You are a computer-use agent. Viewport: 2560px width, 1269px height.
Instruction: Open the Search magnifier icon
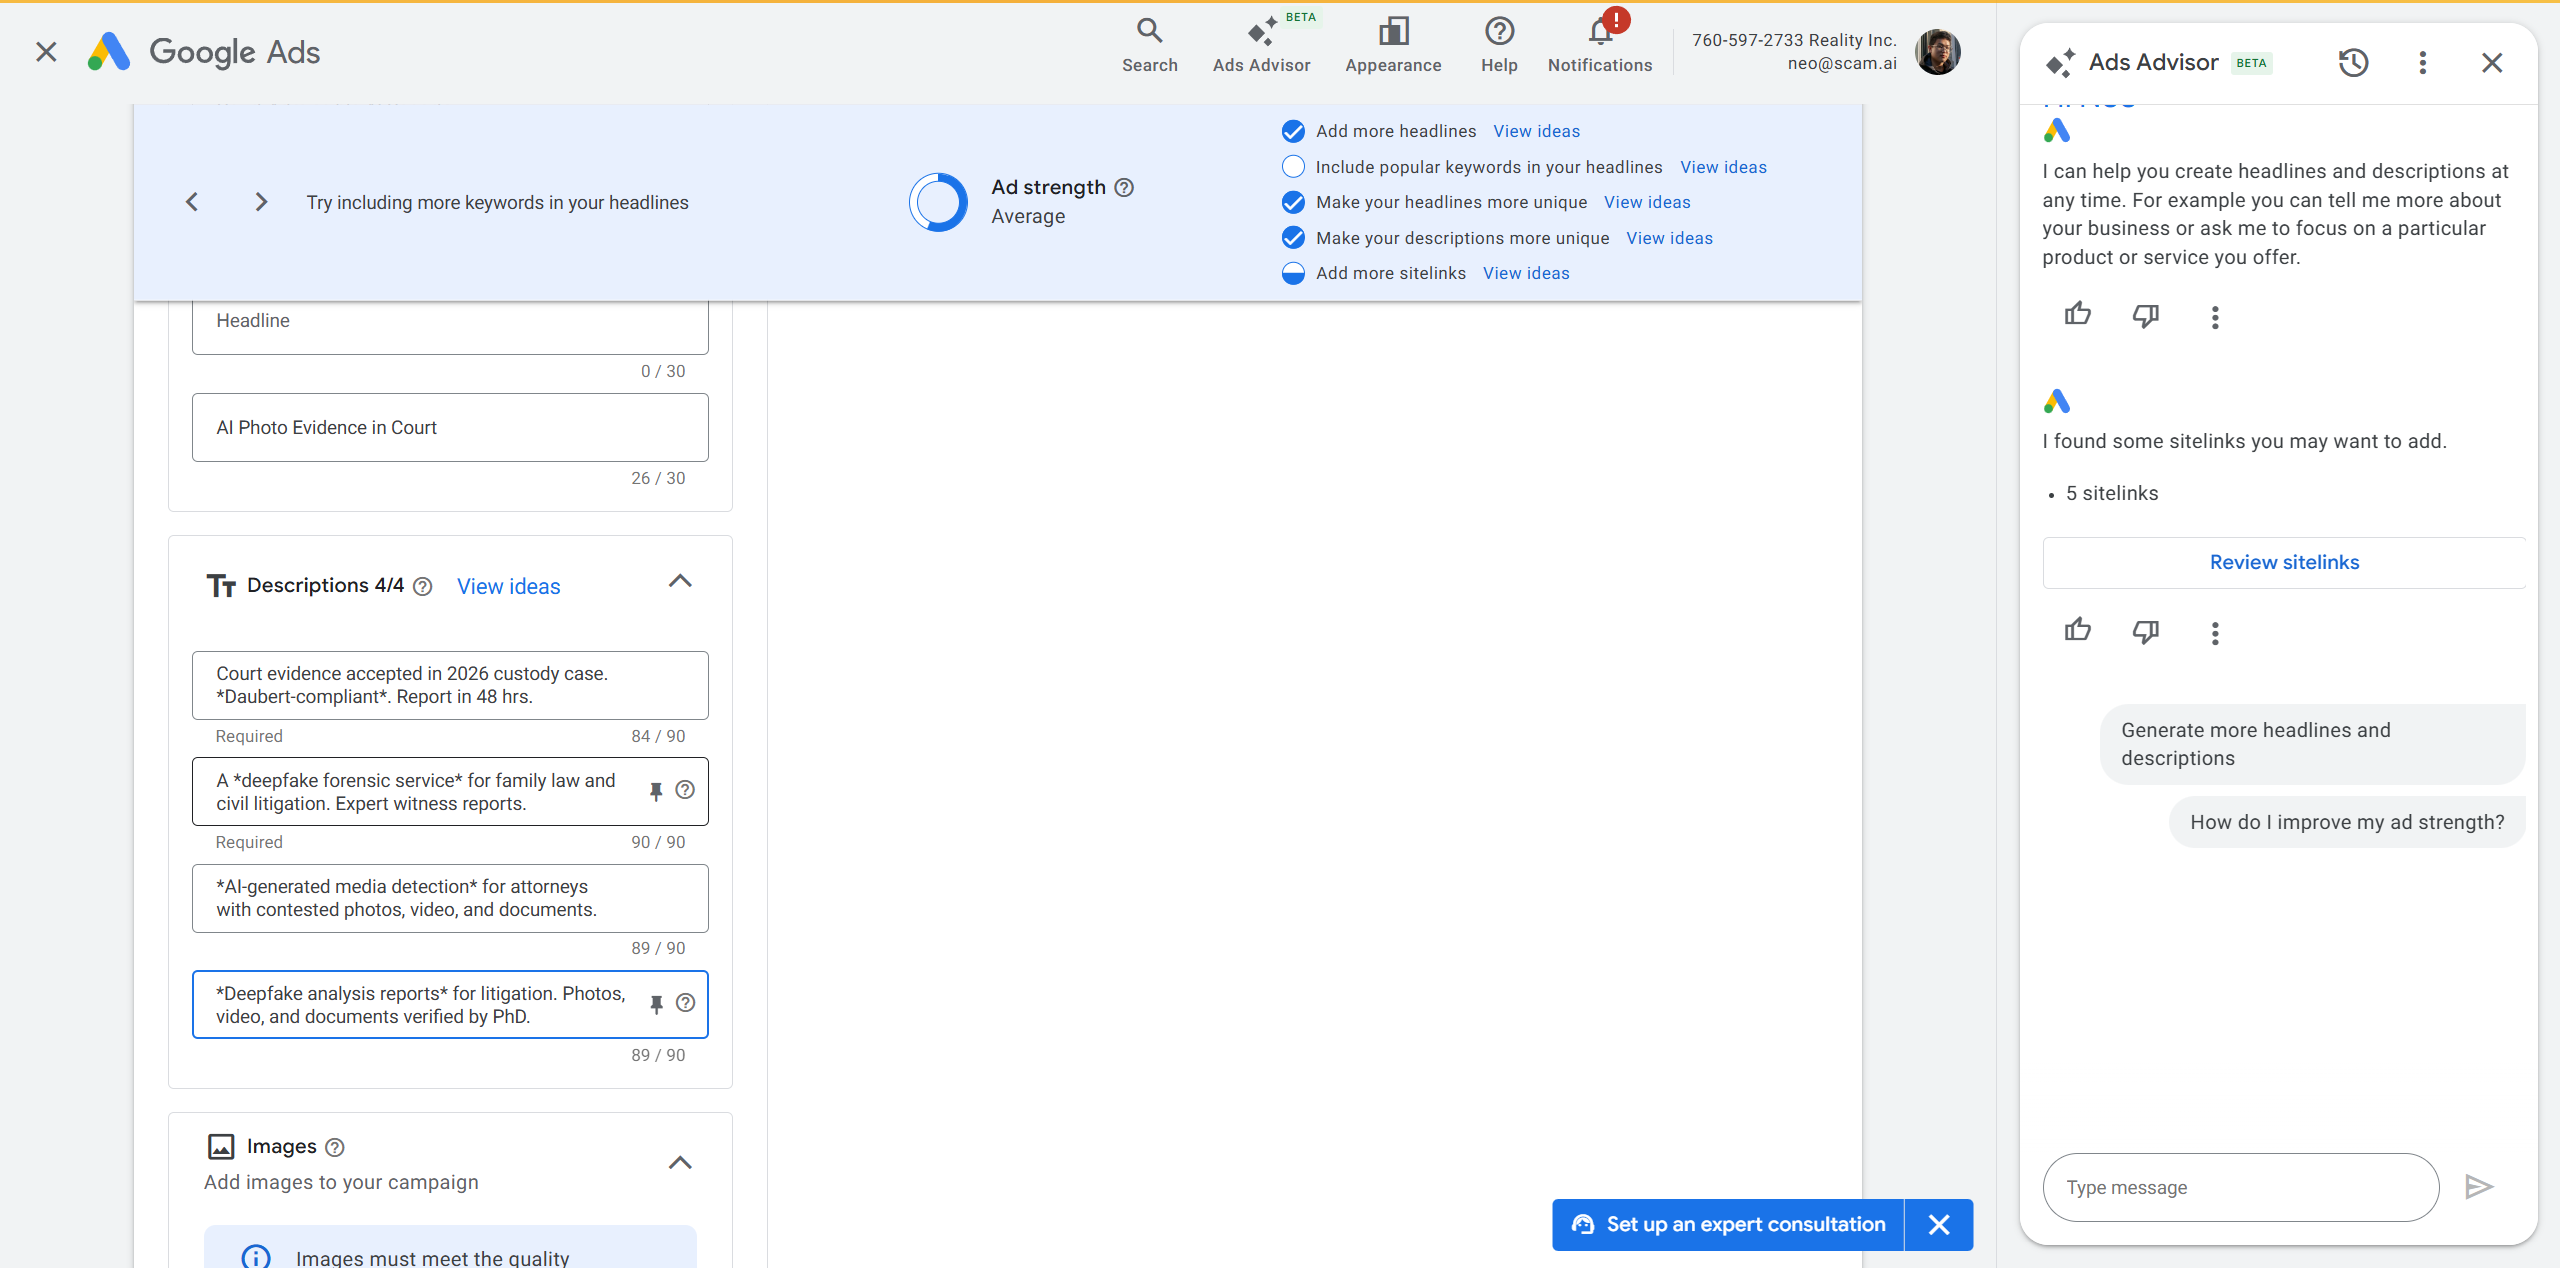pyautogui.click(x=1149, y=31)
